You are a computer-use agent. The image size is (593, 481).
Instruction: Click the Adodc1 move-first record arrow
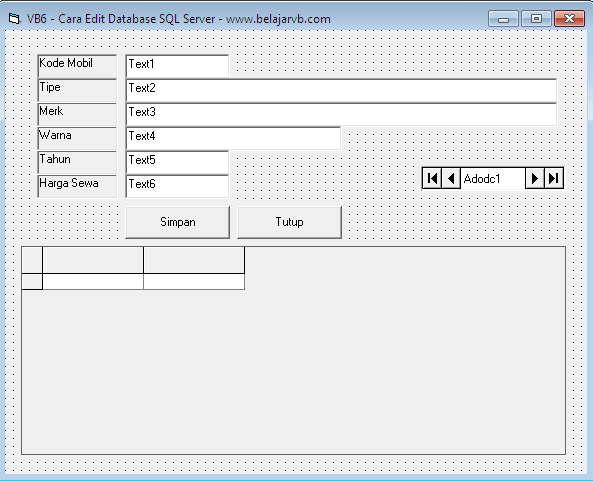tap(432, 178)
